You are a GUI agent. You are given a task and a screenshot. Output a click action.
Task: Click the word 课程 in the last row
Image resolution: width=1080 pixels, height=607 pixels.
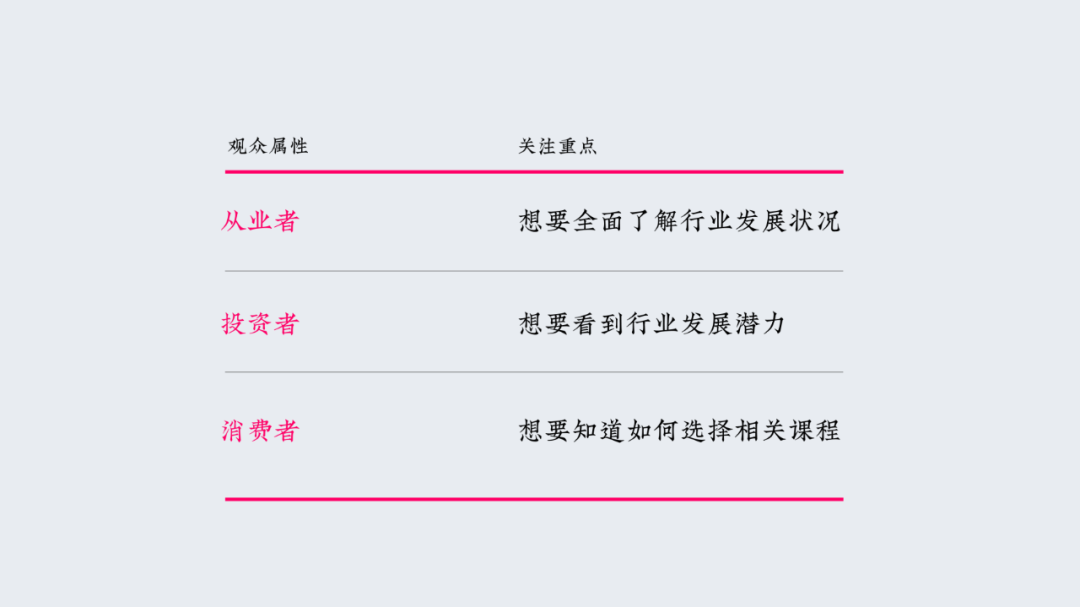(x=815, y=431)
